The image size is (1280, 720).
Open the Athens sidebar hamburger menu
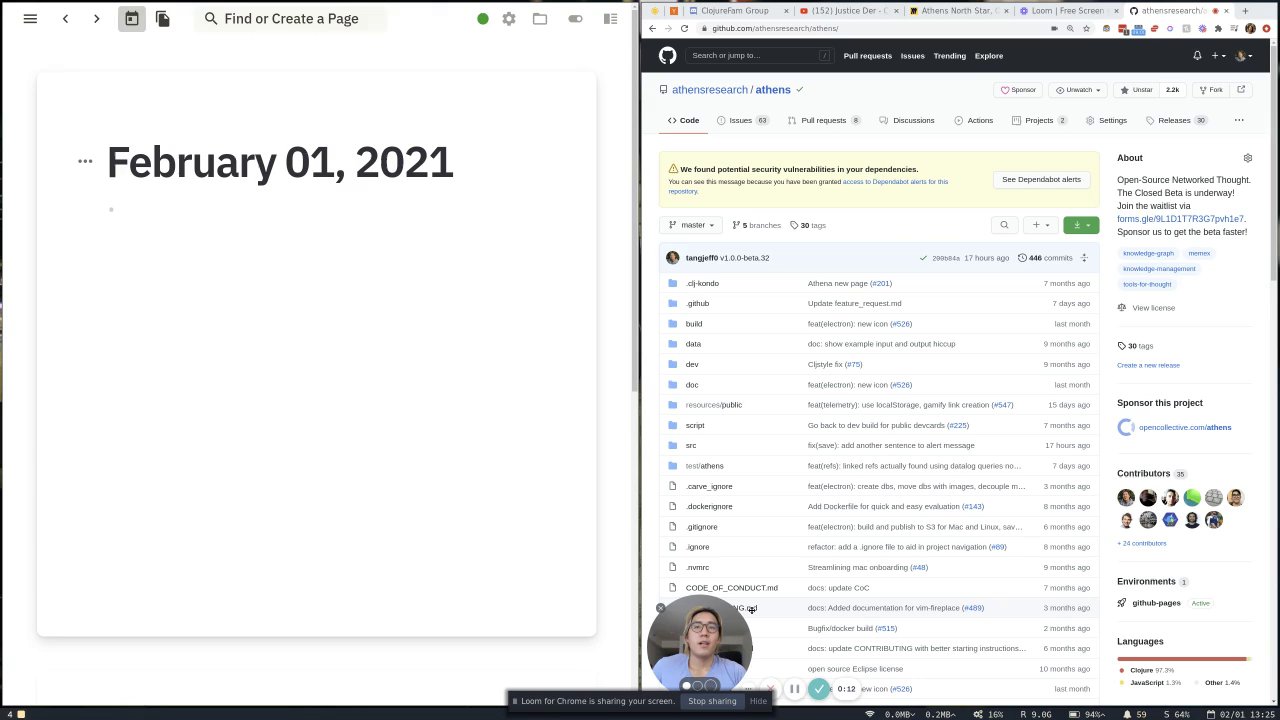(x=30, y=18)
